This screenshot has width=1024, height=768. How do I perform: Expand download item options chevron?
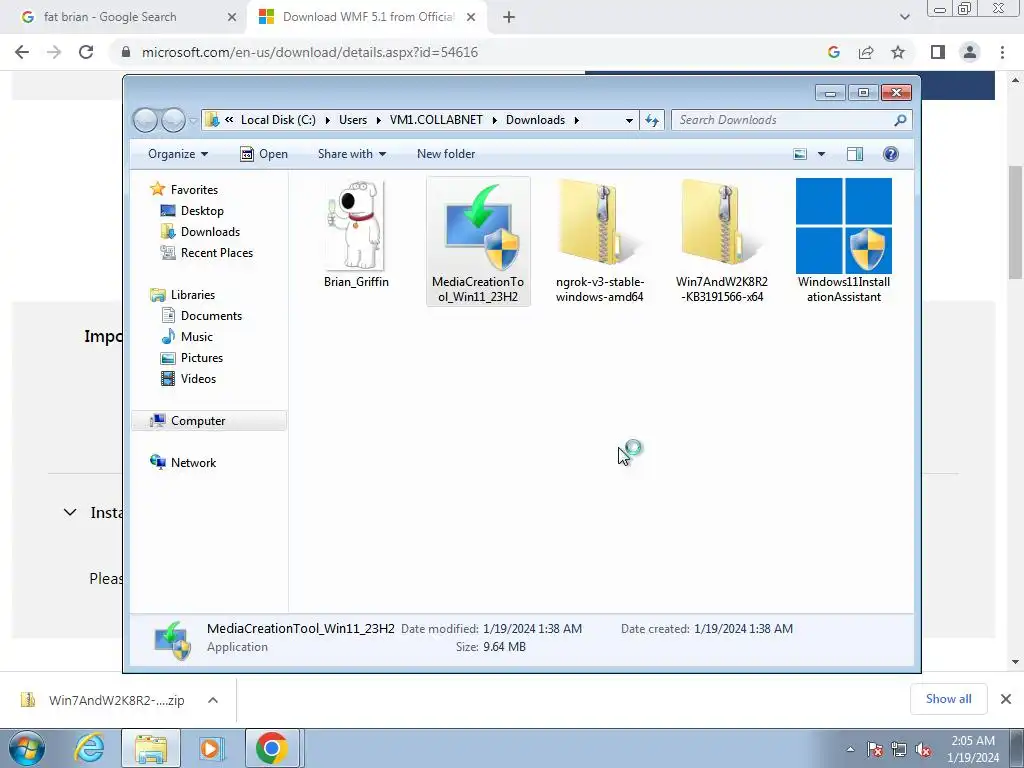[x=213, y=700]
